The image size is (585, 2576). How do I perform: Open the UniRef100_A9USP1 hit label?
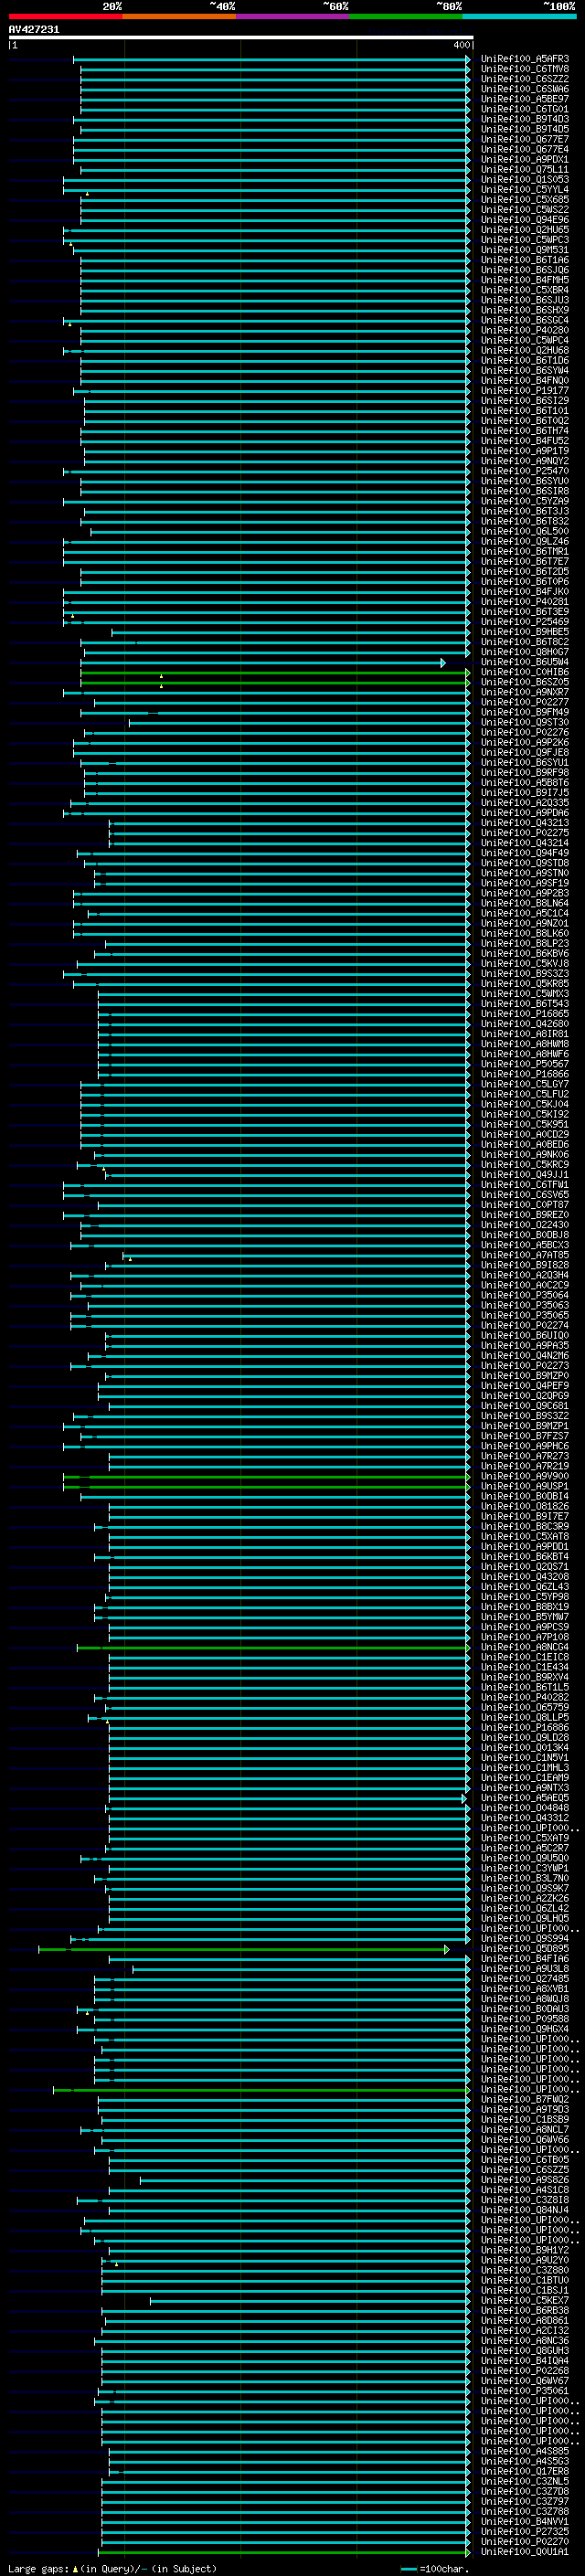click(524, 1486)
